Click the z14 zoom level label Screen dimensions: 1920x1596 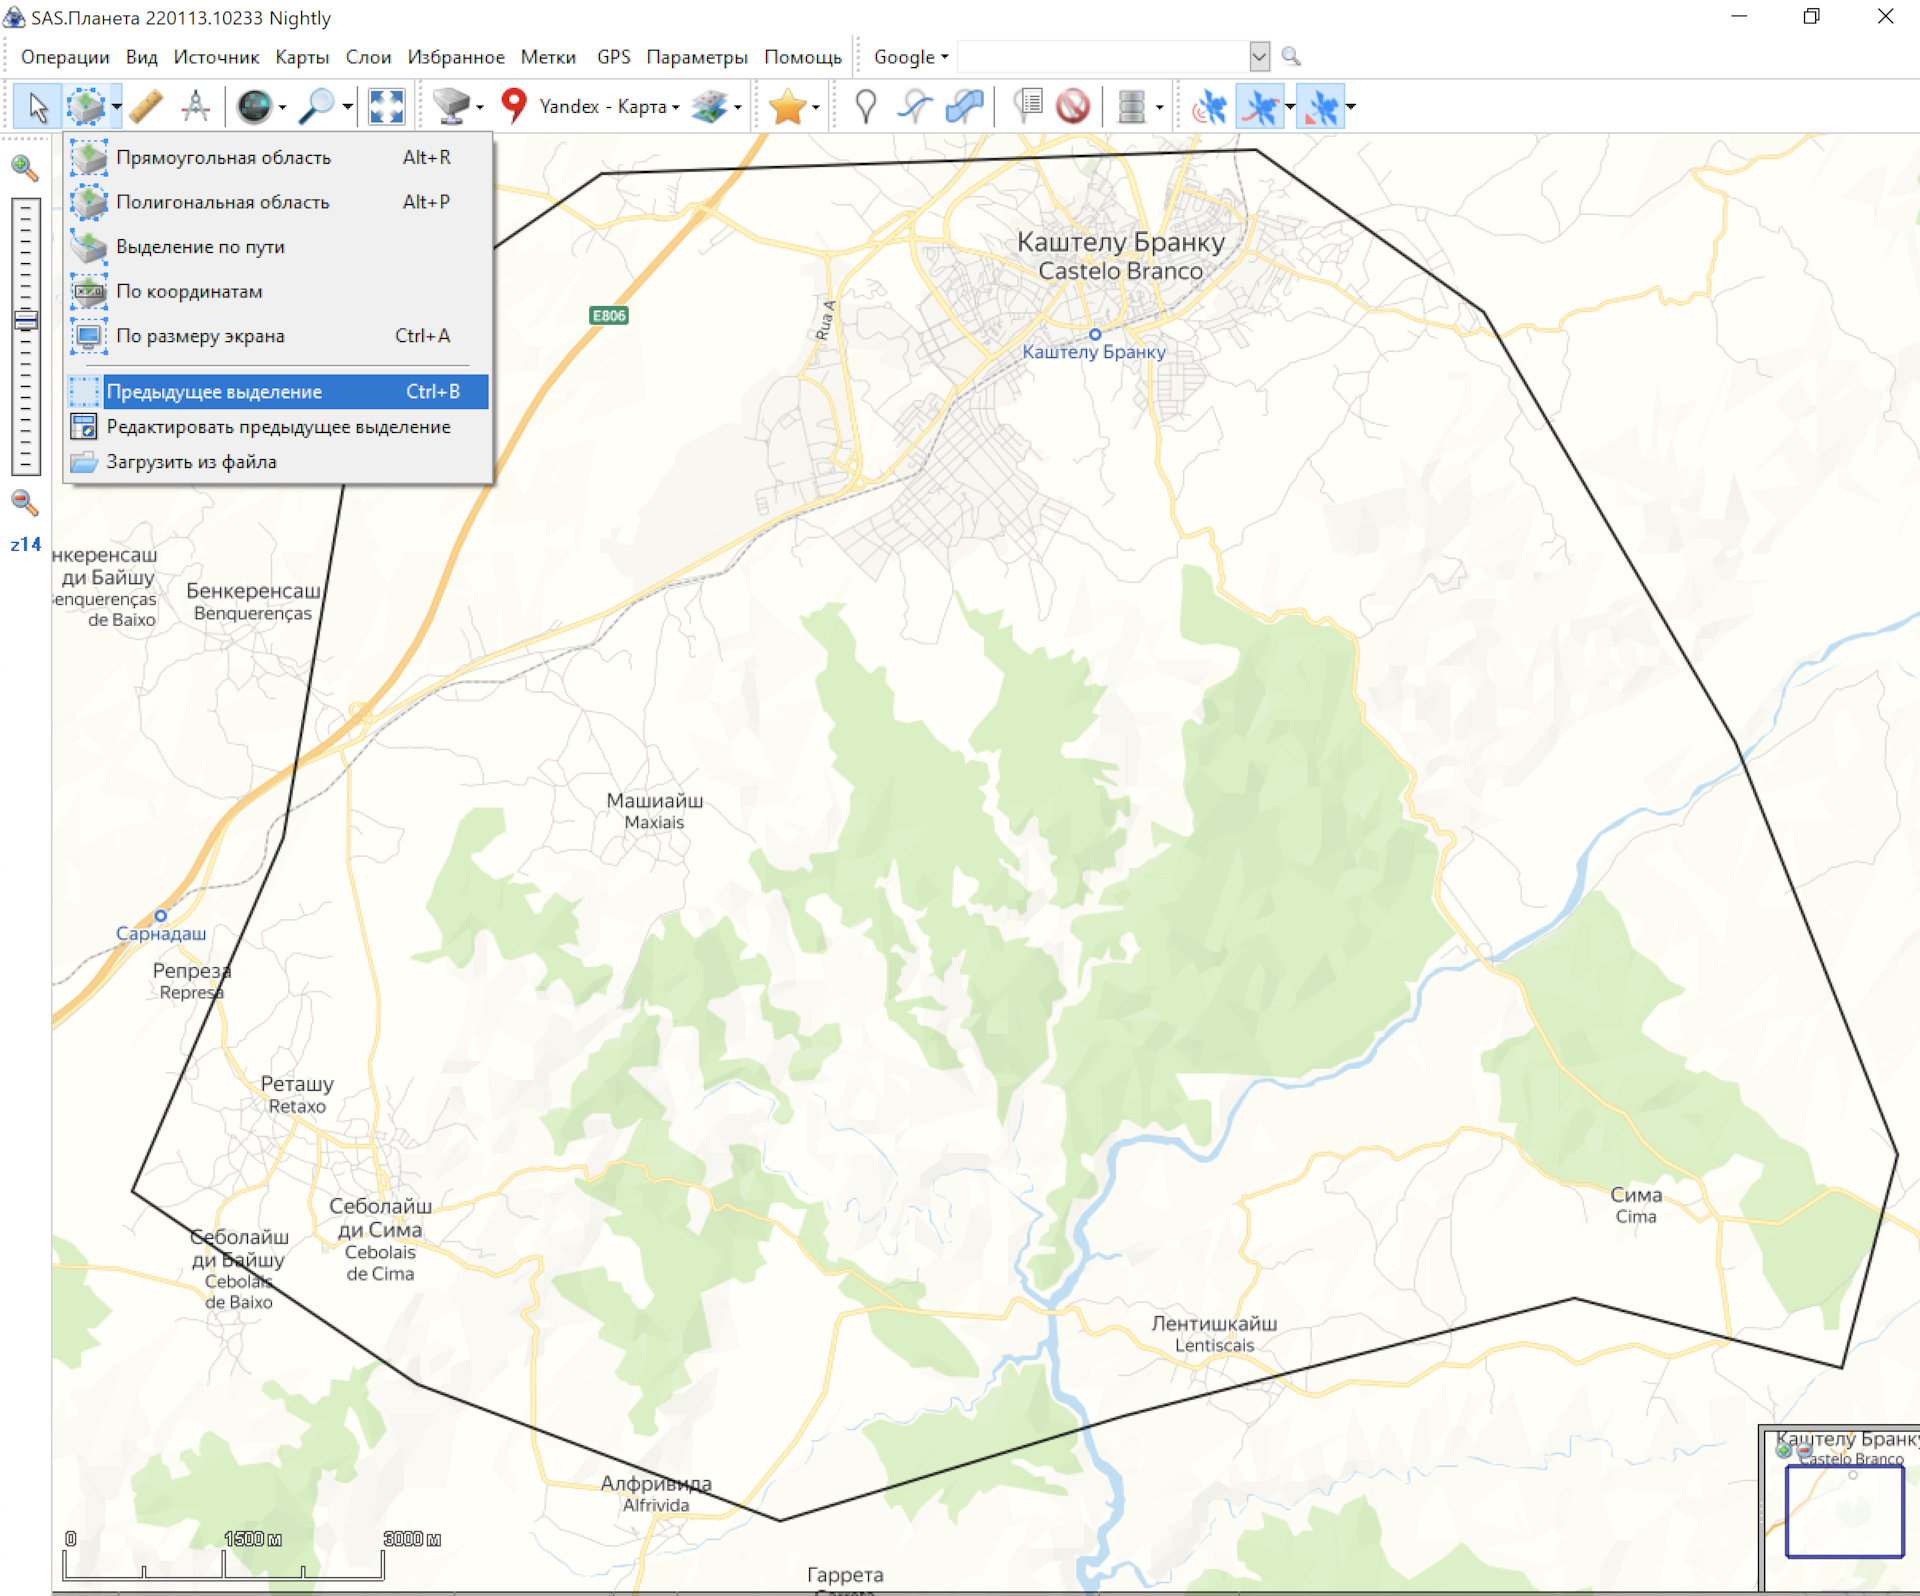[26, 545]
